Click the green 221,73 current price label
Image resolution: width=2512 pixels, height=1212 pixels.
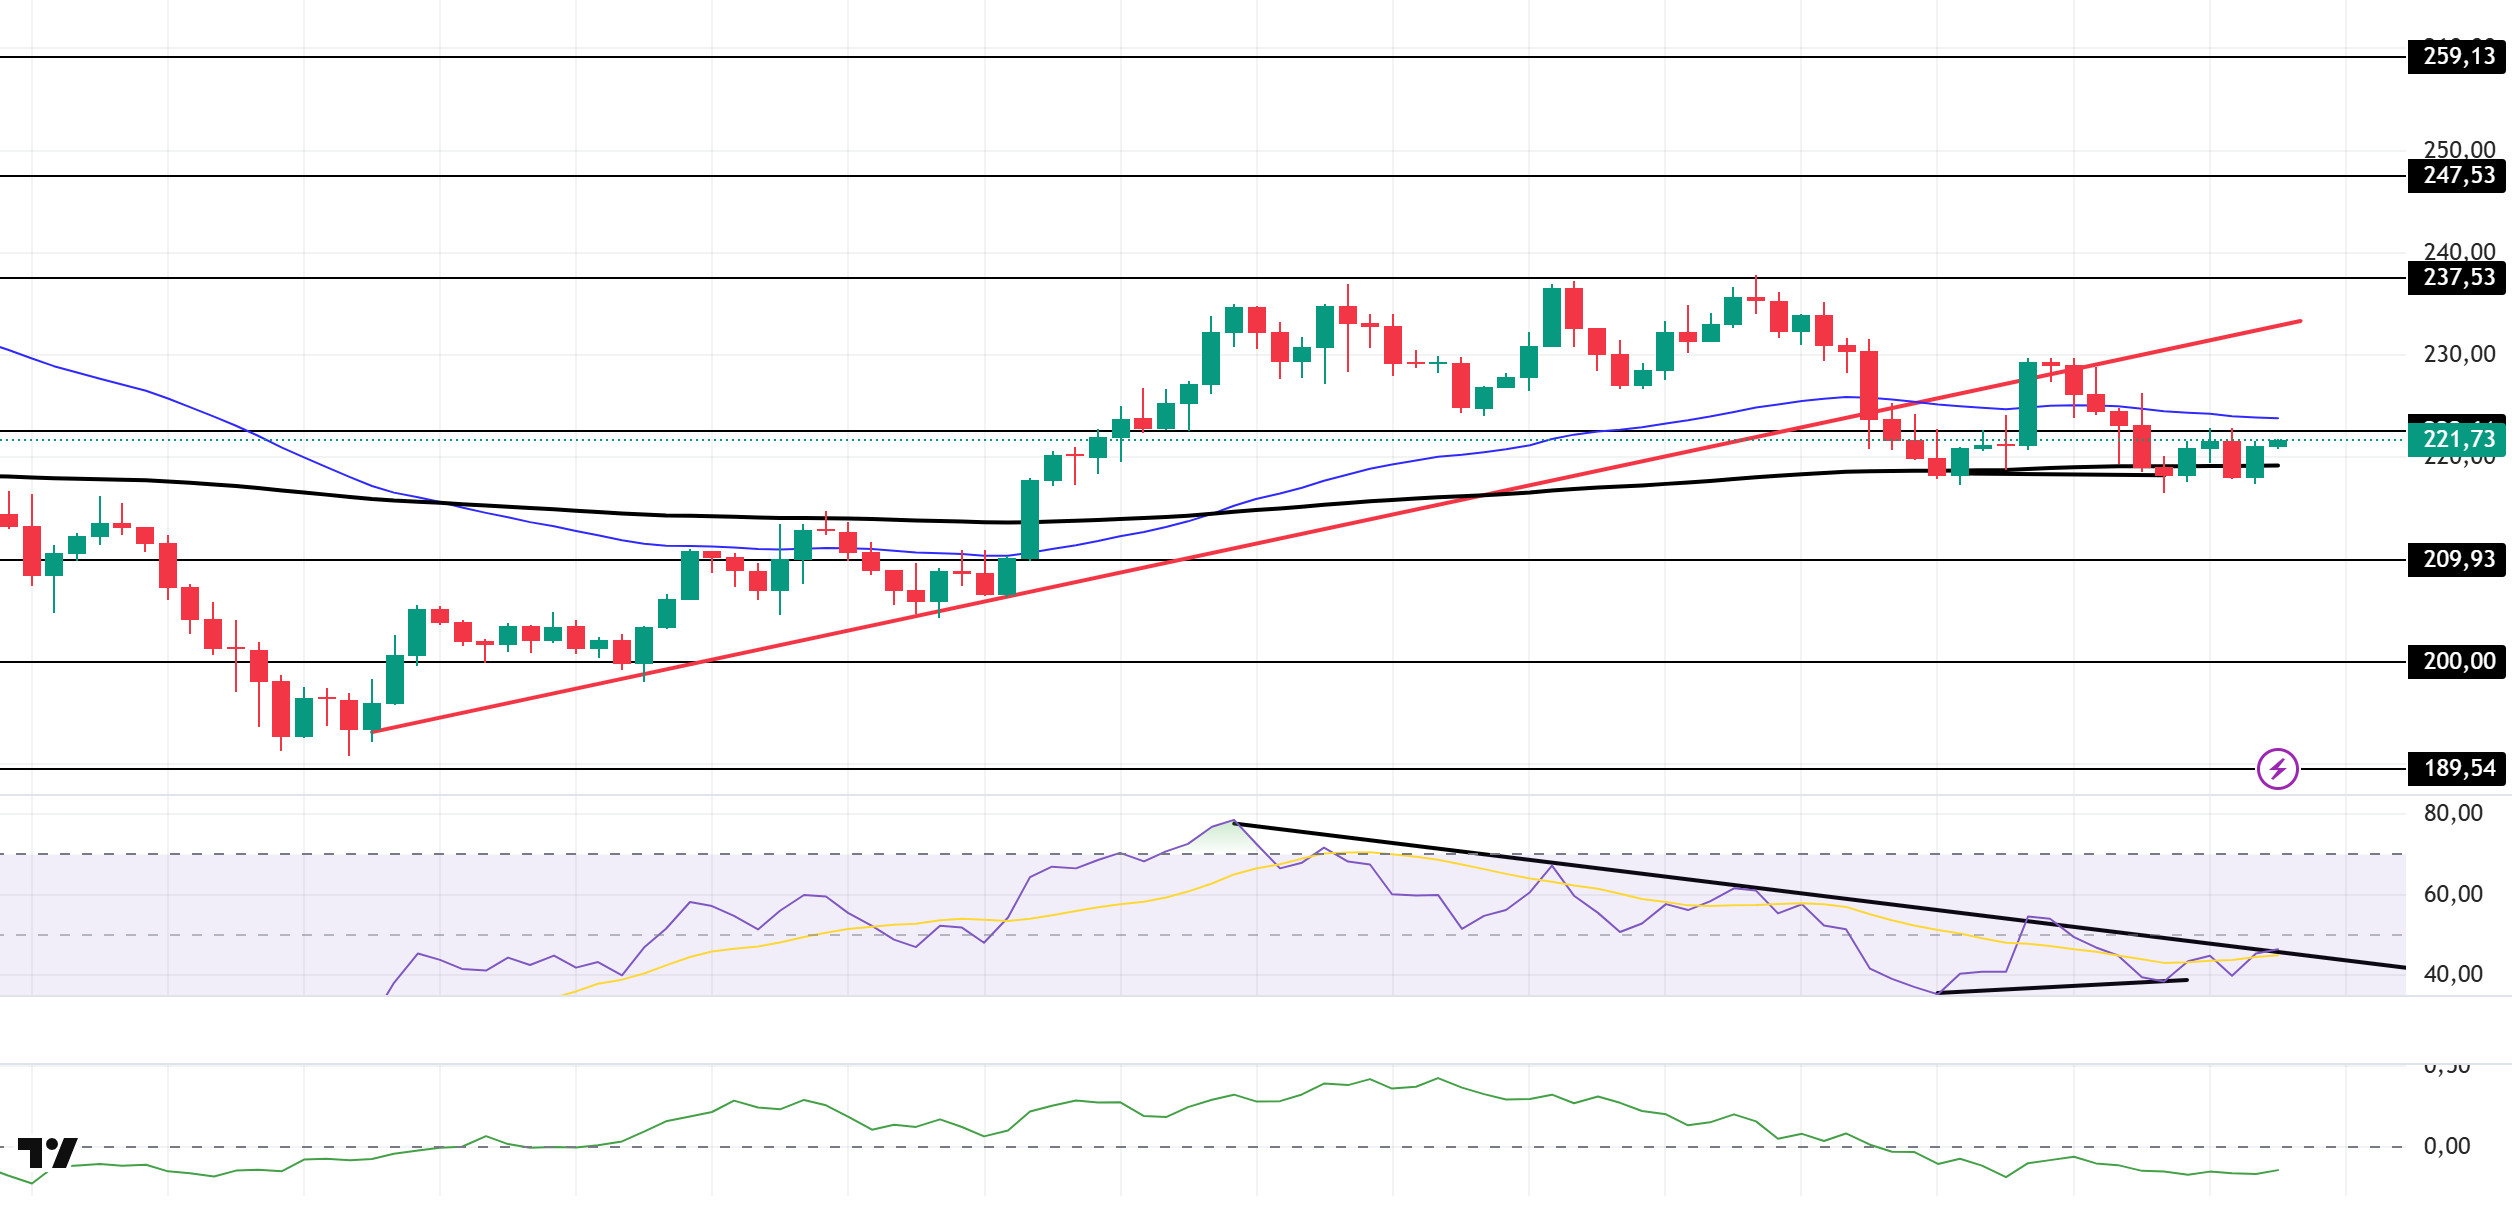tap(2458, 440)
